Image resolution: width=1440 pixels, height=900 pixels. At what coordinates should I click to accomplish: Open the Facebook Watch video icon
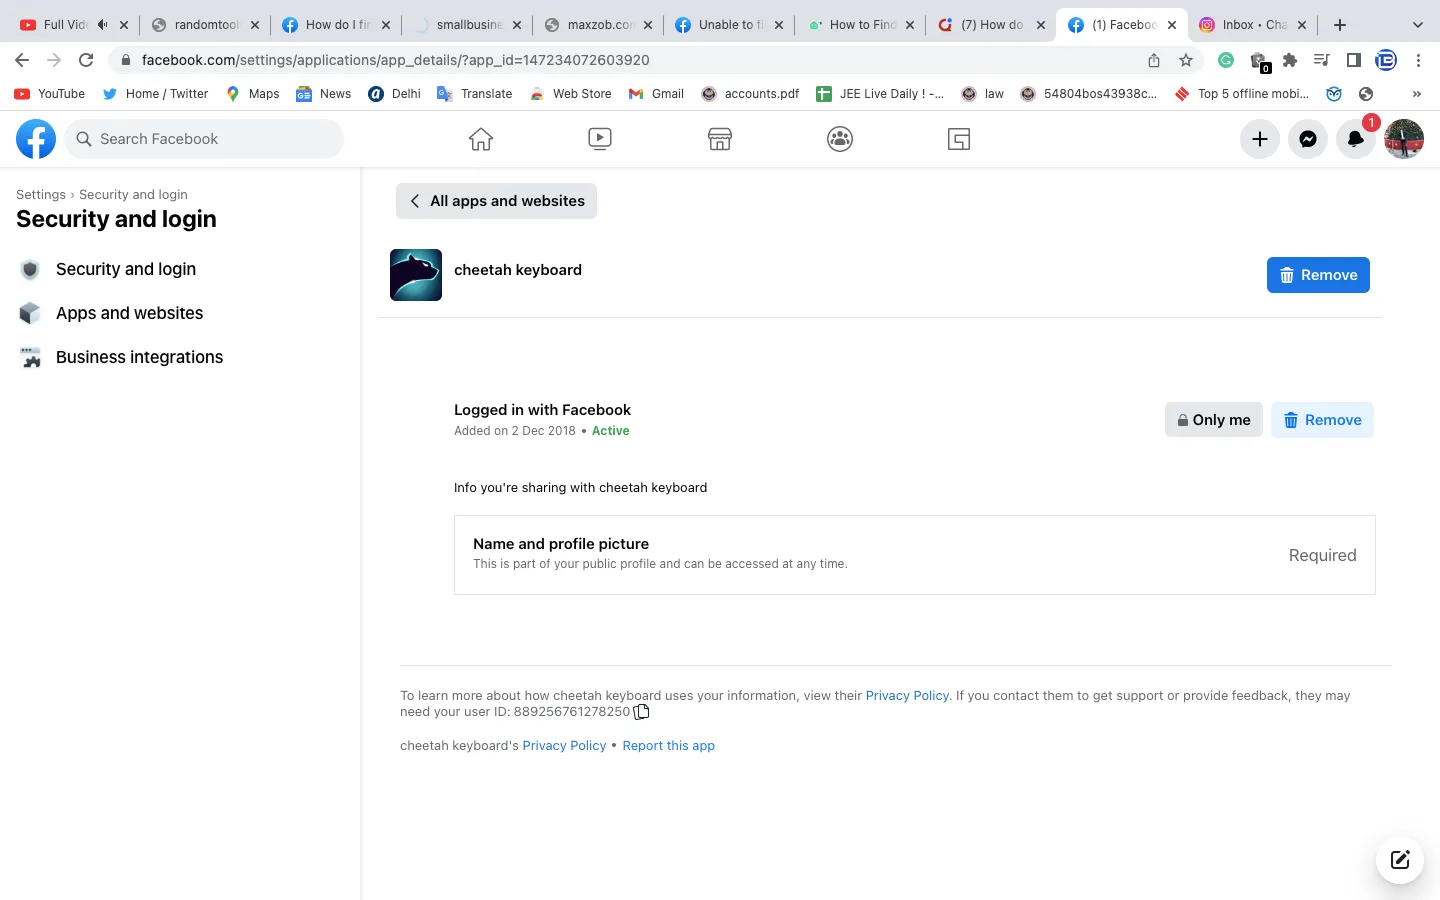600,139
